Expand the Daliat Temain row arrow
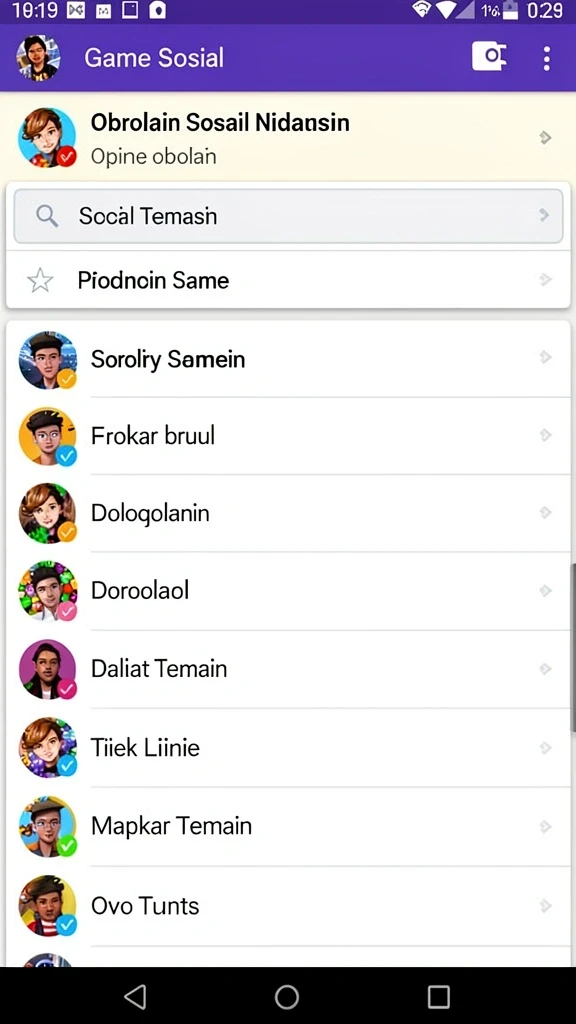The height and width of the screenshot is (1024, 576). (545, 669)
